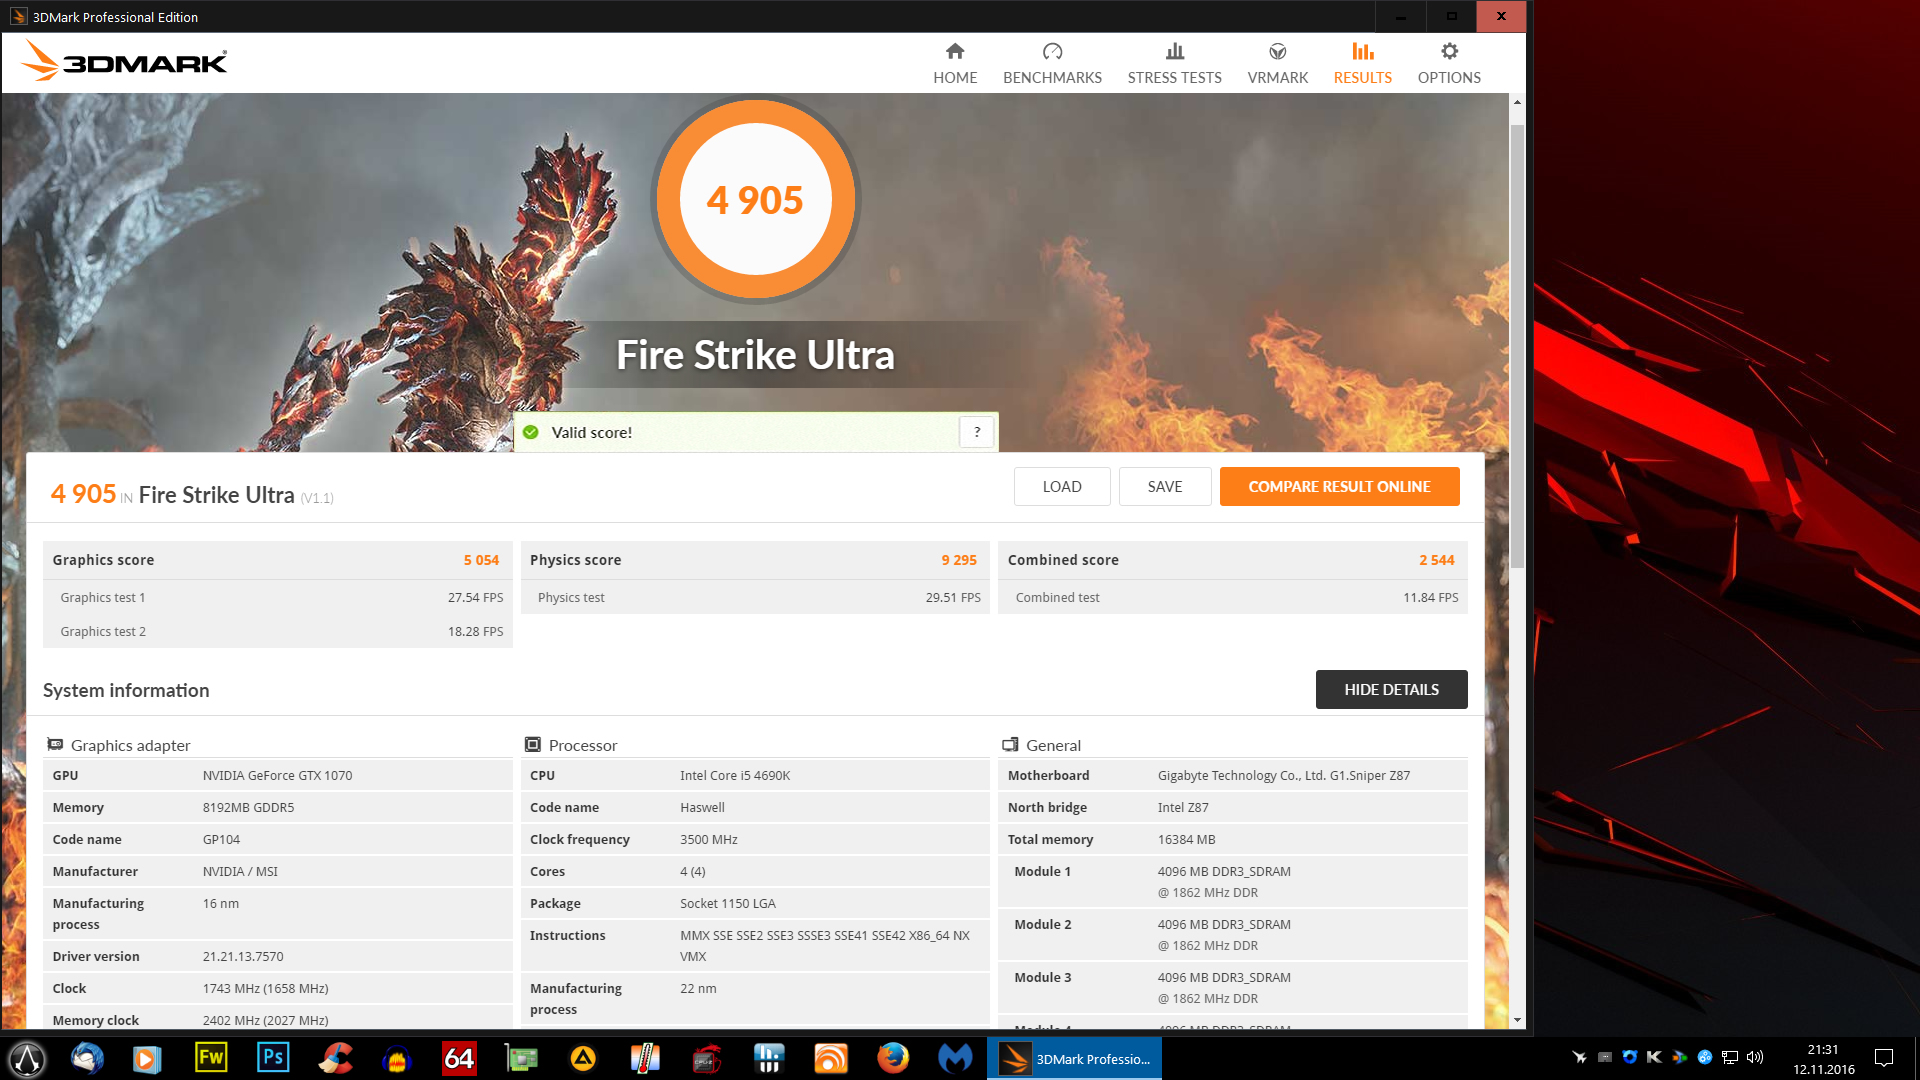Open Stress Tests bar chart icon
The width and height of the screenshot is (1920, 1080).
pyautogui.click(x=1174, y=52)
